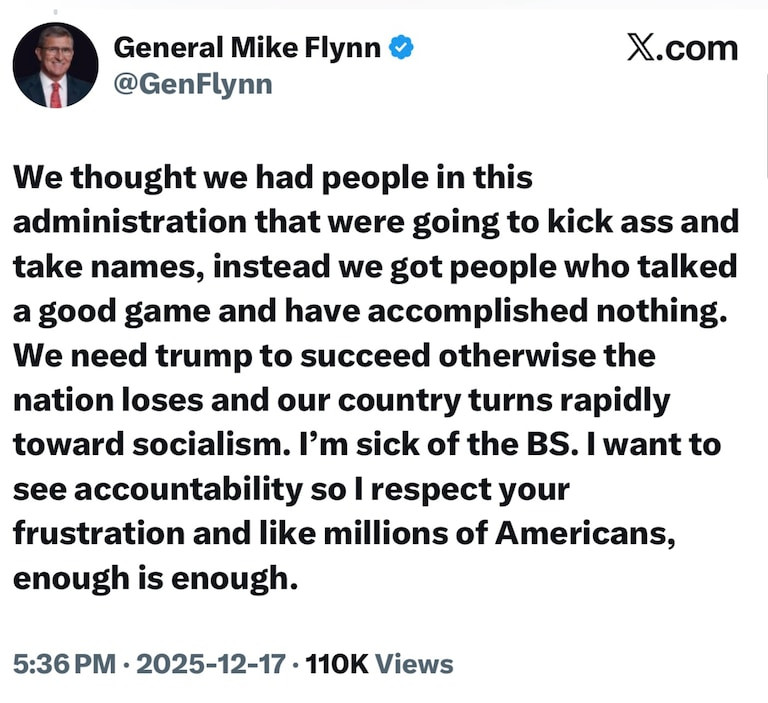Click the X logo in the corner

(644, 48)
